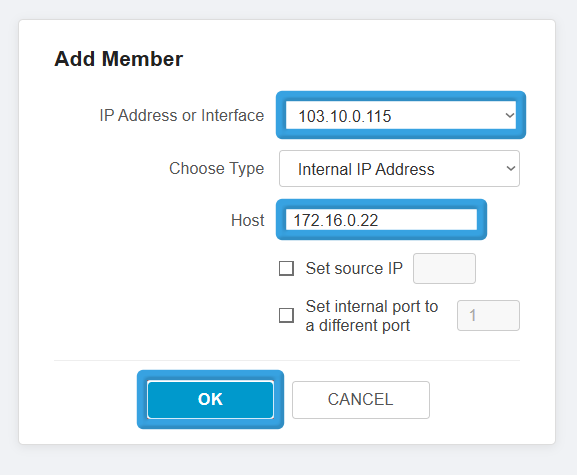The width and height of the screenshot is (577, 475).
Task: Click the chevron arrow beside Internal IP Address
Action: tap(510, 169)
